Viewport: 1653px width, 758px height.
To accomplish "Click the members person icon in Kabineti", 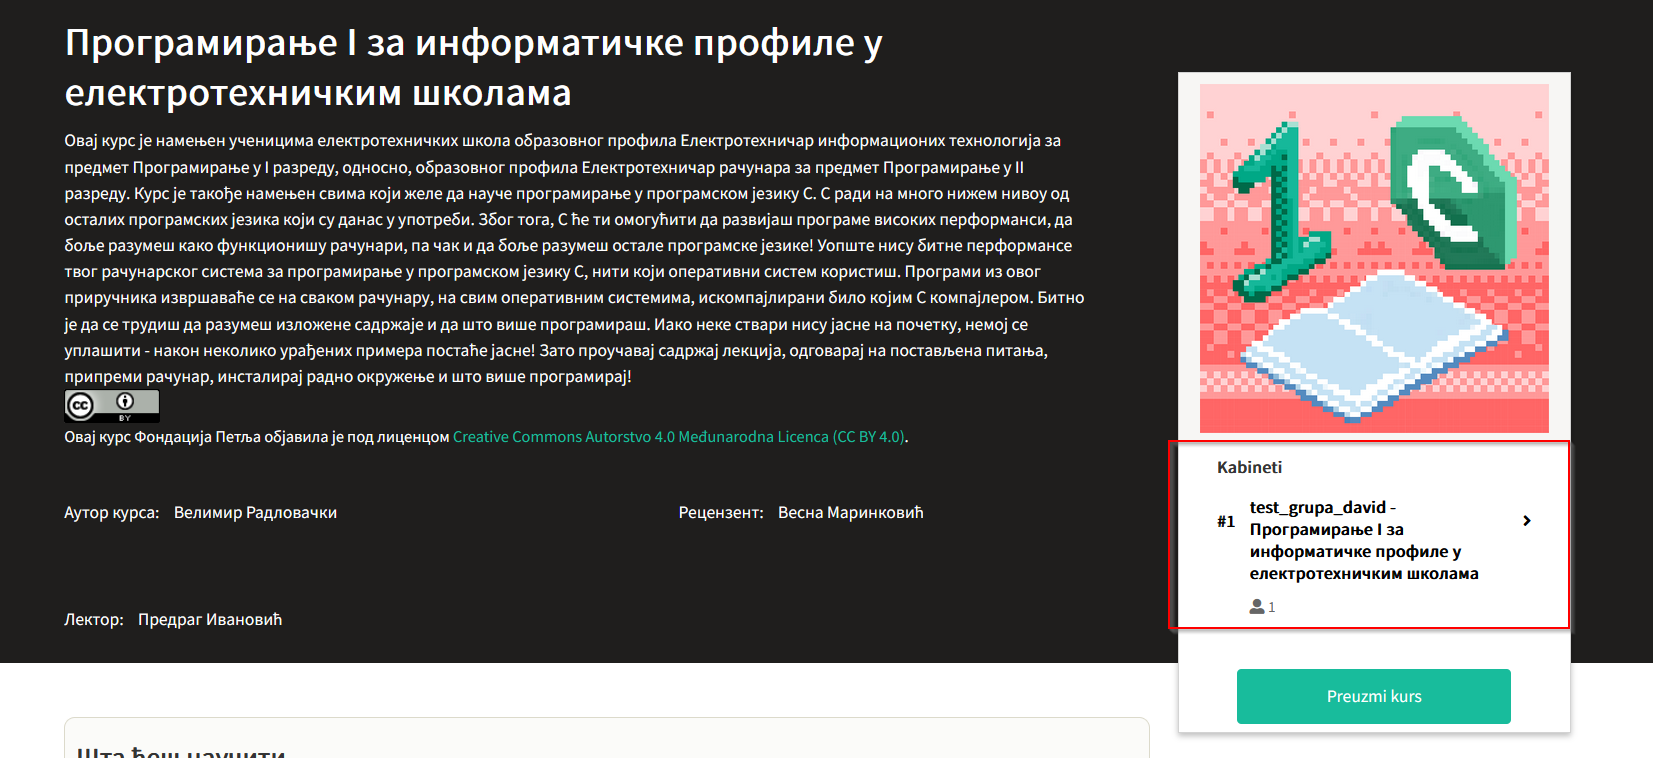I will click(x=1257, y=607).
